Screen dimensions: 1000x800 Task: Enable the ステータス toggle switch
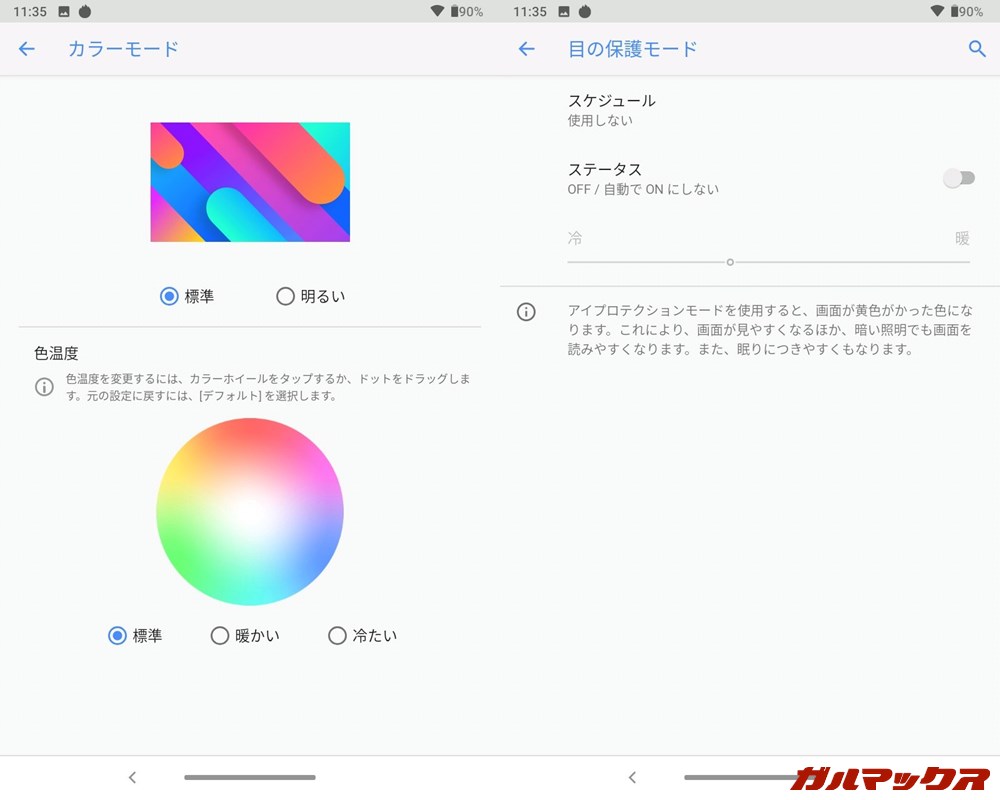959,177
